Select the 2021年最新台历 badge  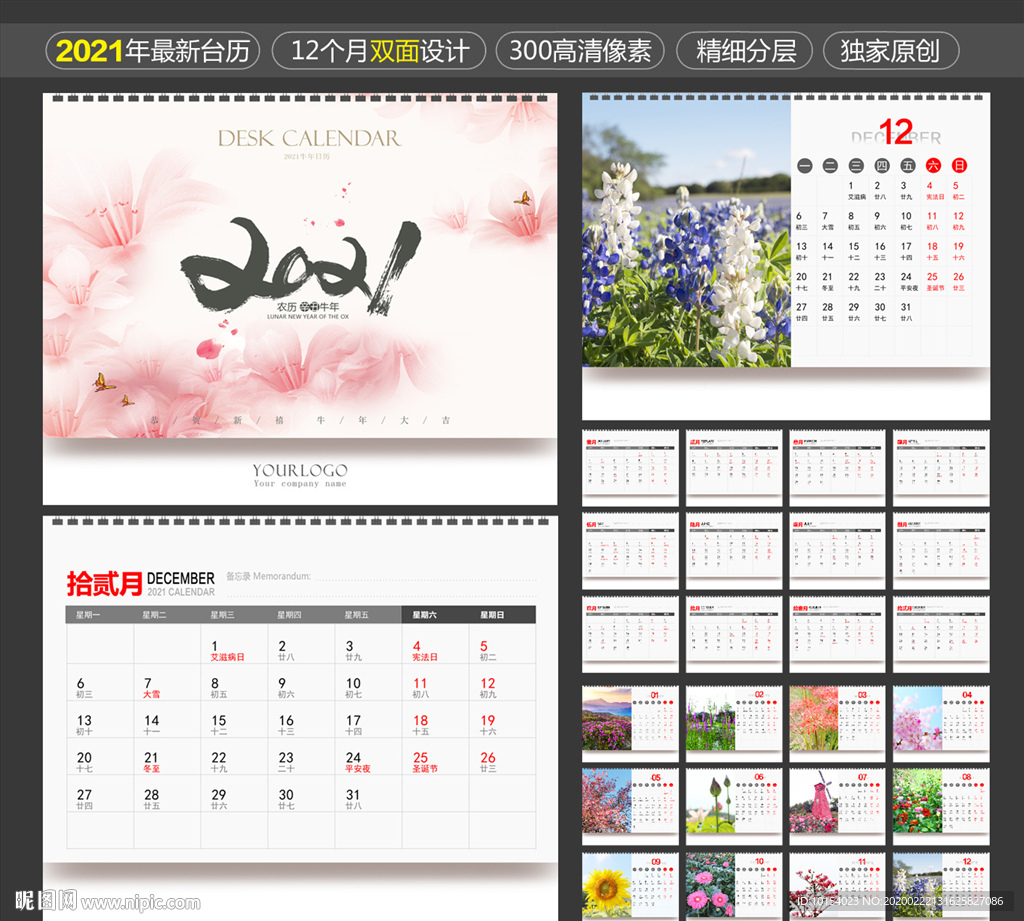click(x=153, y=51)
